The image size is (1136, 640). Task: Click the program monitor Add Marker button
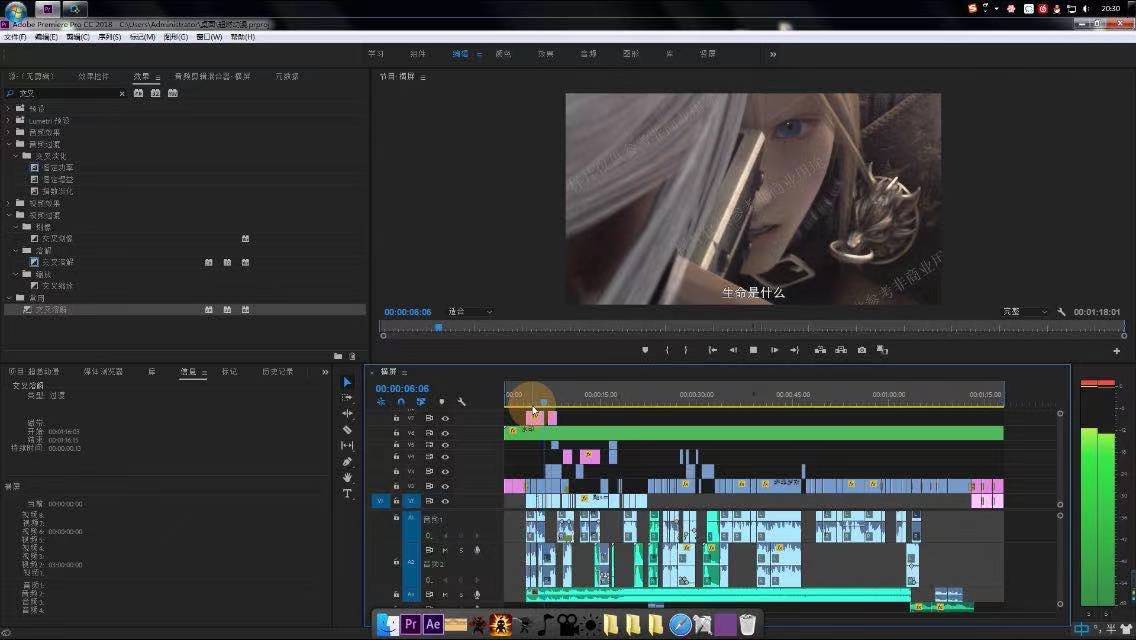click(x=645, y=350)
